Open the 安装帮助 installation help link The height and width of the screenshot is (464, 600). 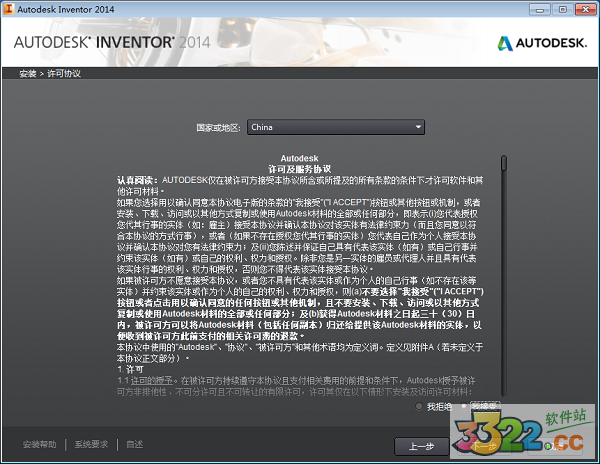click(x=39, y=444)
